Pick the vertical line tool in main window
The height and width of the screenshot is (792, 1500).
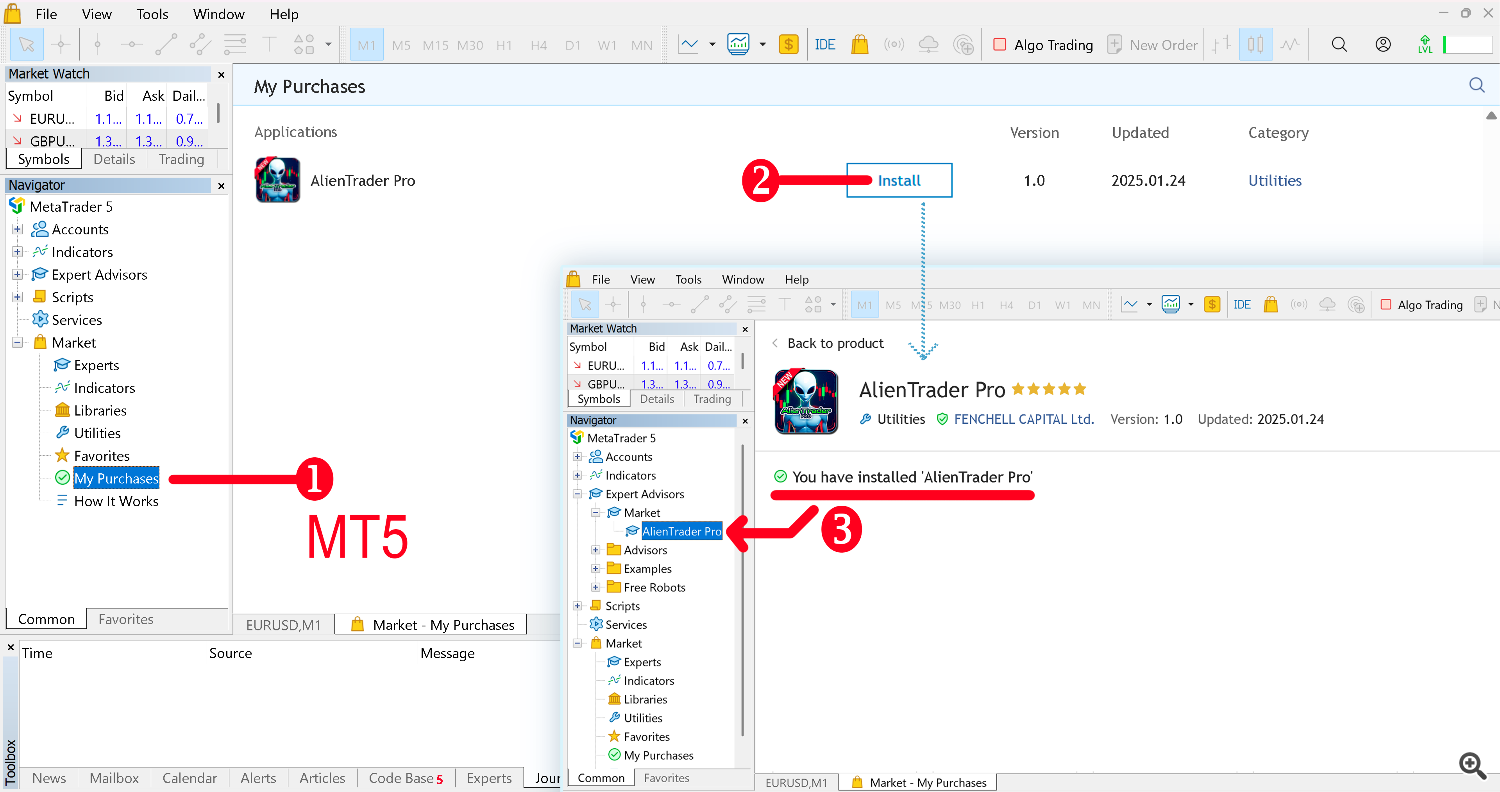(97, 44)
